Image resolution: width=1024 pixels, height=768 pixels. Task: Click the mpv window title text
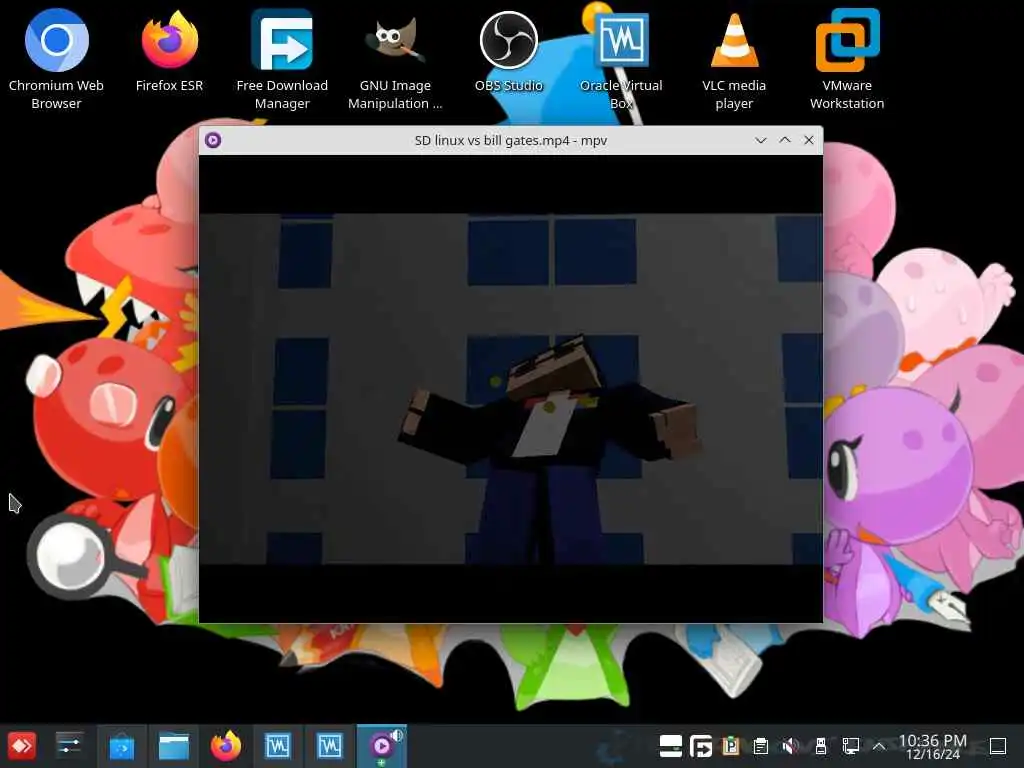click(511, 140)
